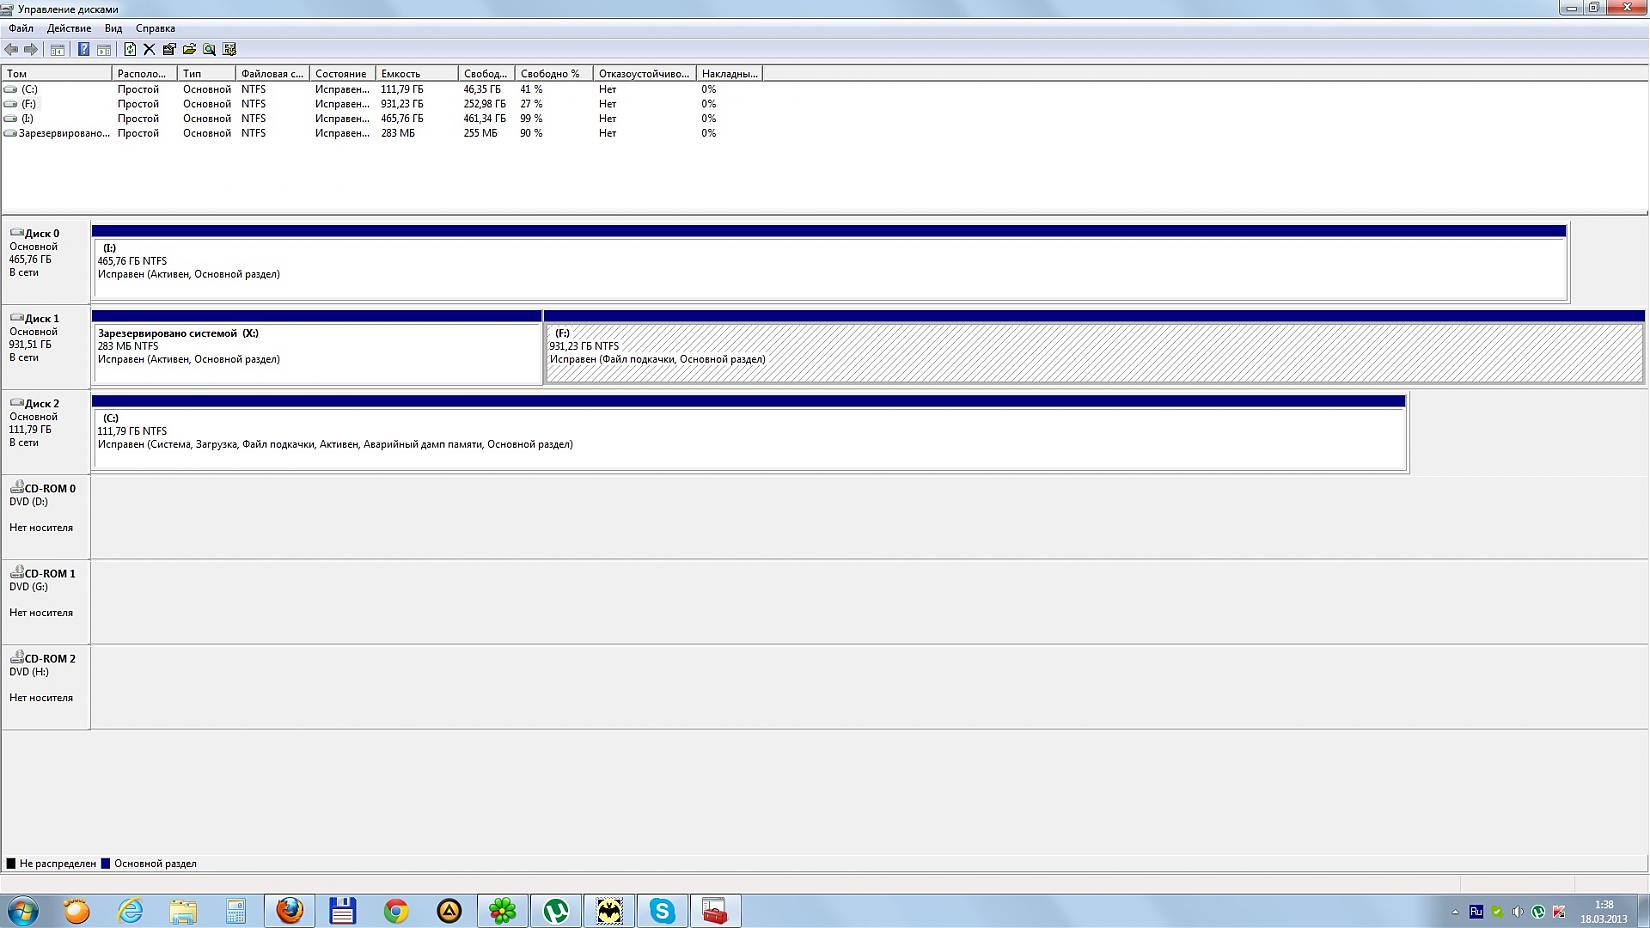
Task: Refresh the disk list with the toolbar icon
Action: (x=130, y=49)
